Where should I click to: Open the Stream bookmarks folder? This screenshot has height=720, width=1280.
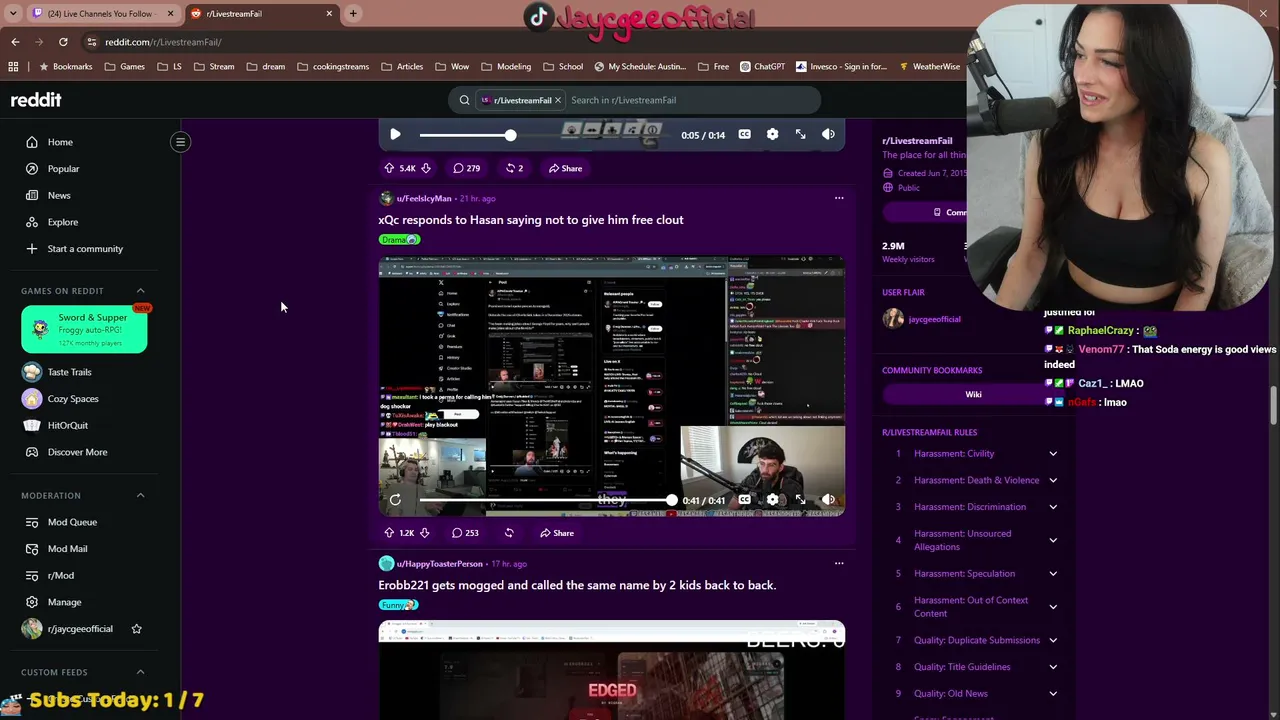pyautogui.click(x=214, y=67)
